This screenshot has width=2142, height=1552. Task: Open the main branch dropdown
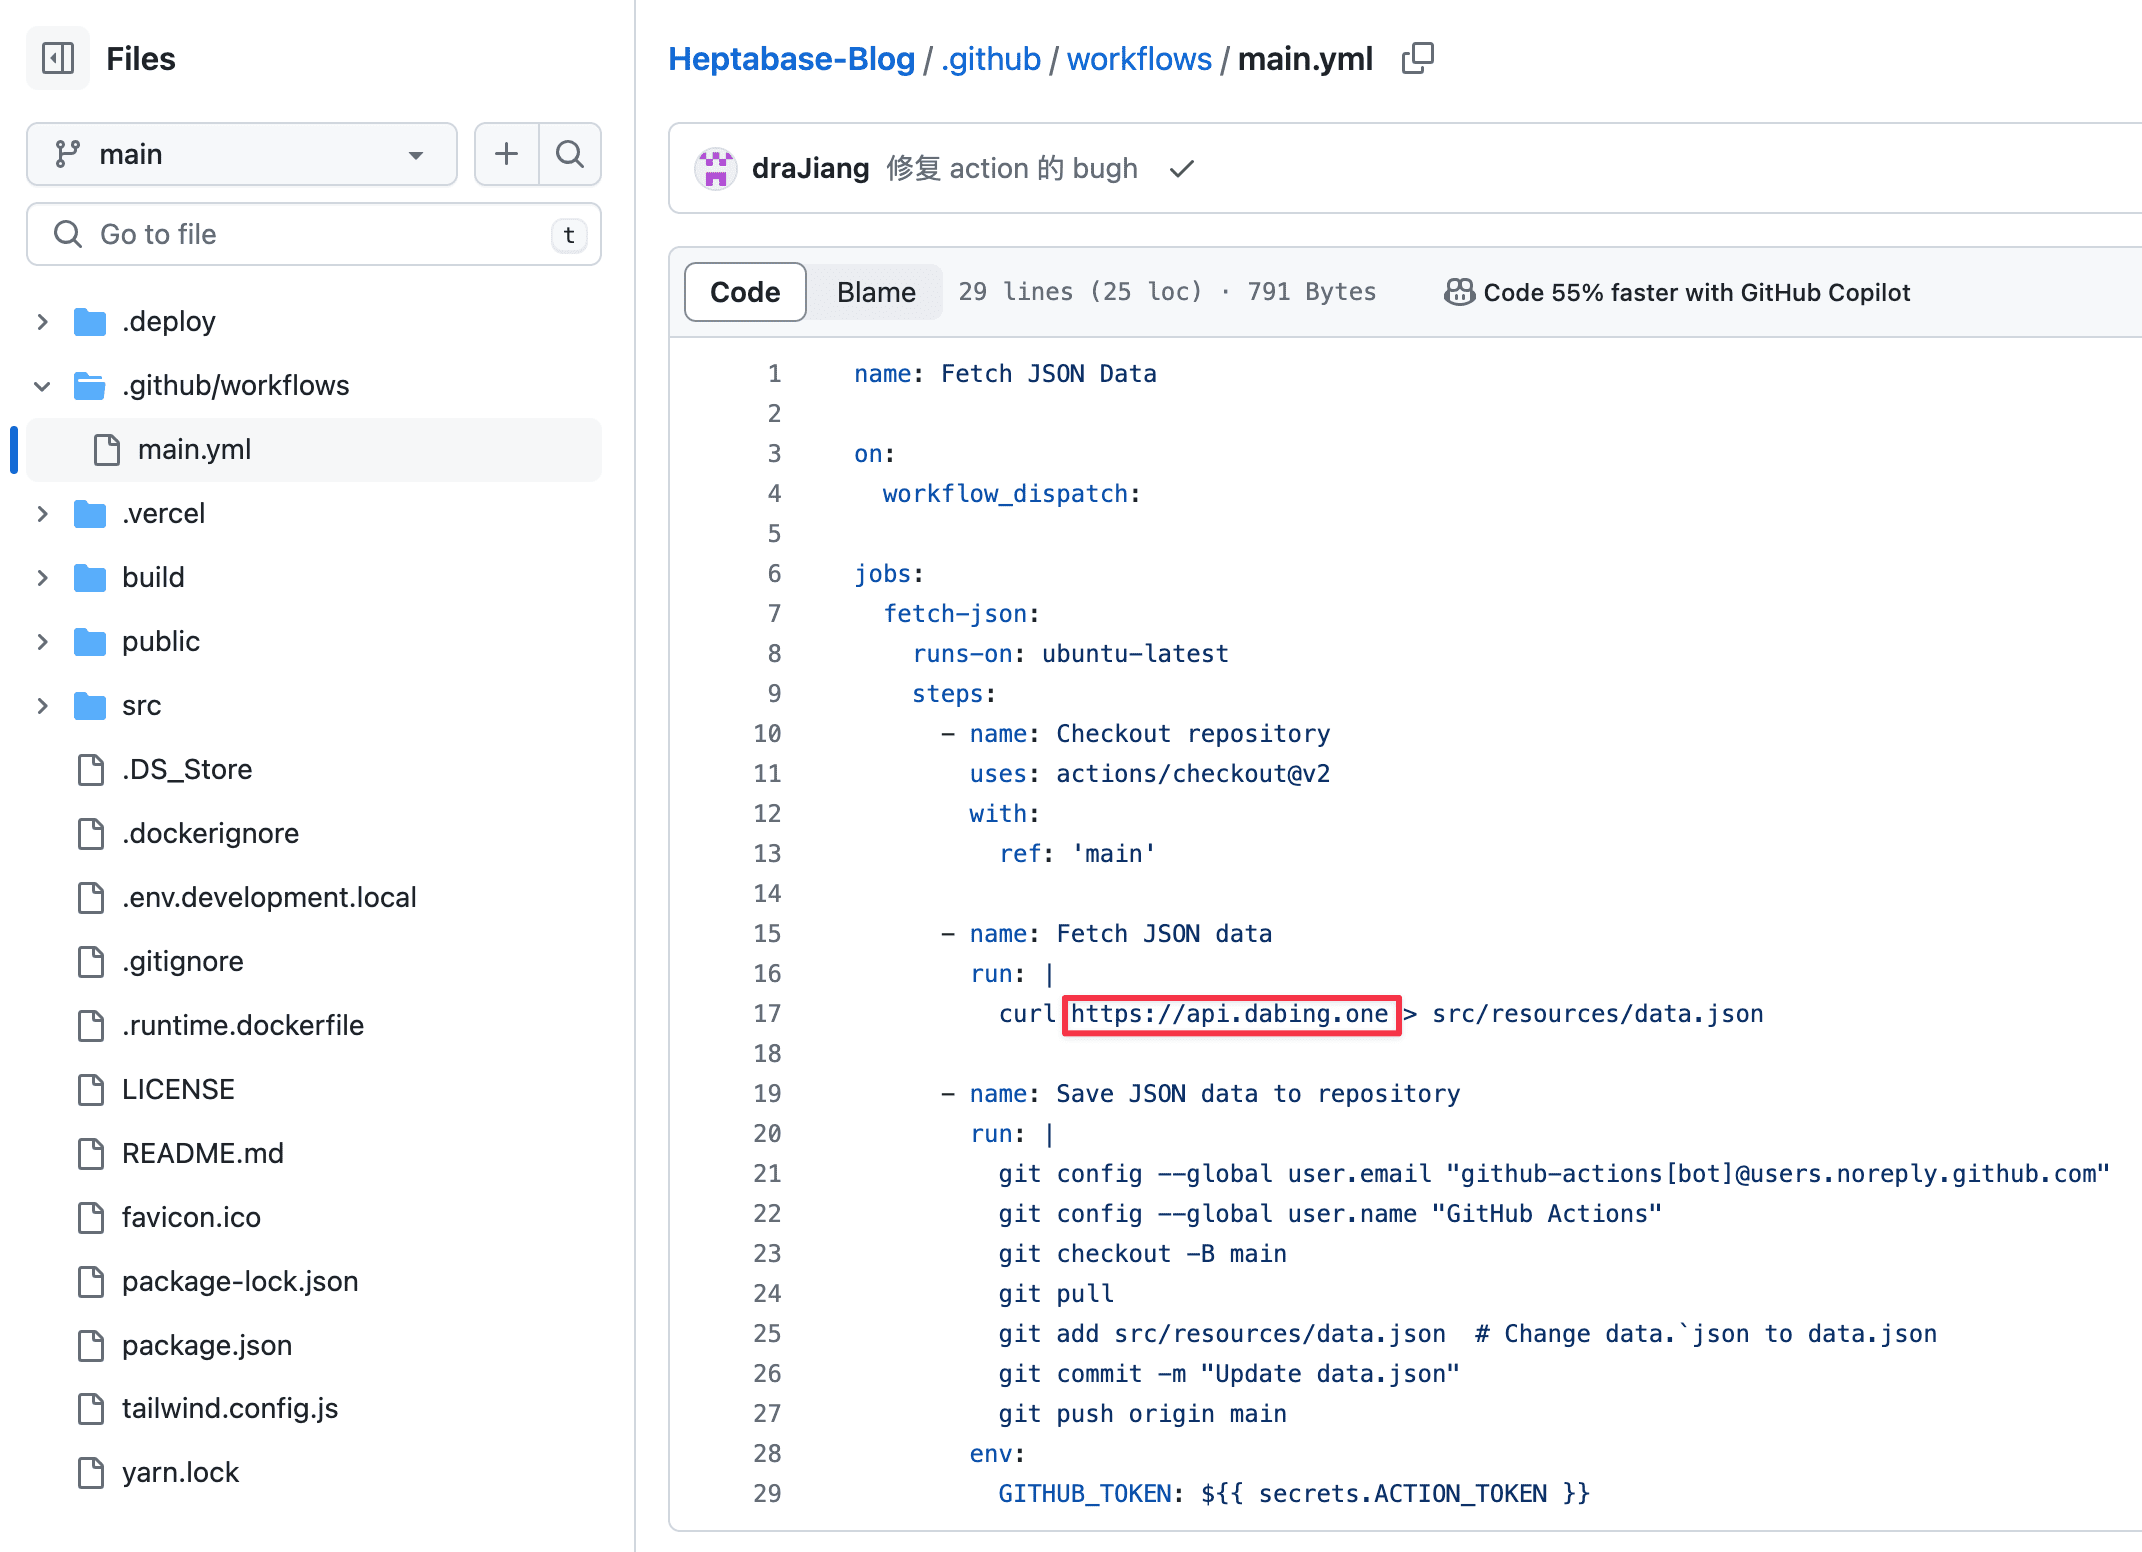[x=242, y=154]
